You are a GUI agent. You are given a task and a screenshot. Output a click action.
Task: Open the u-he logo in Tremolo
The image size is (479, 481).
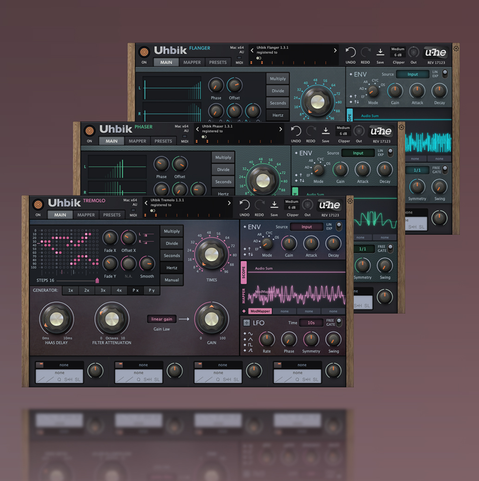click(x=329, y=205)
